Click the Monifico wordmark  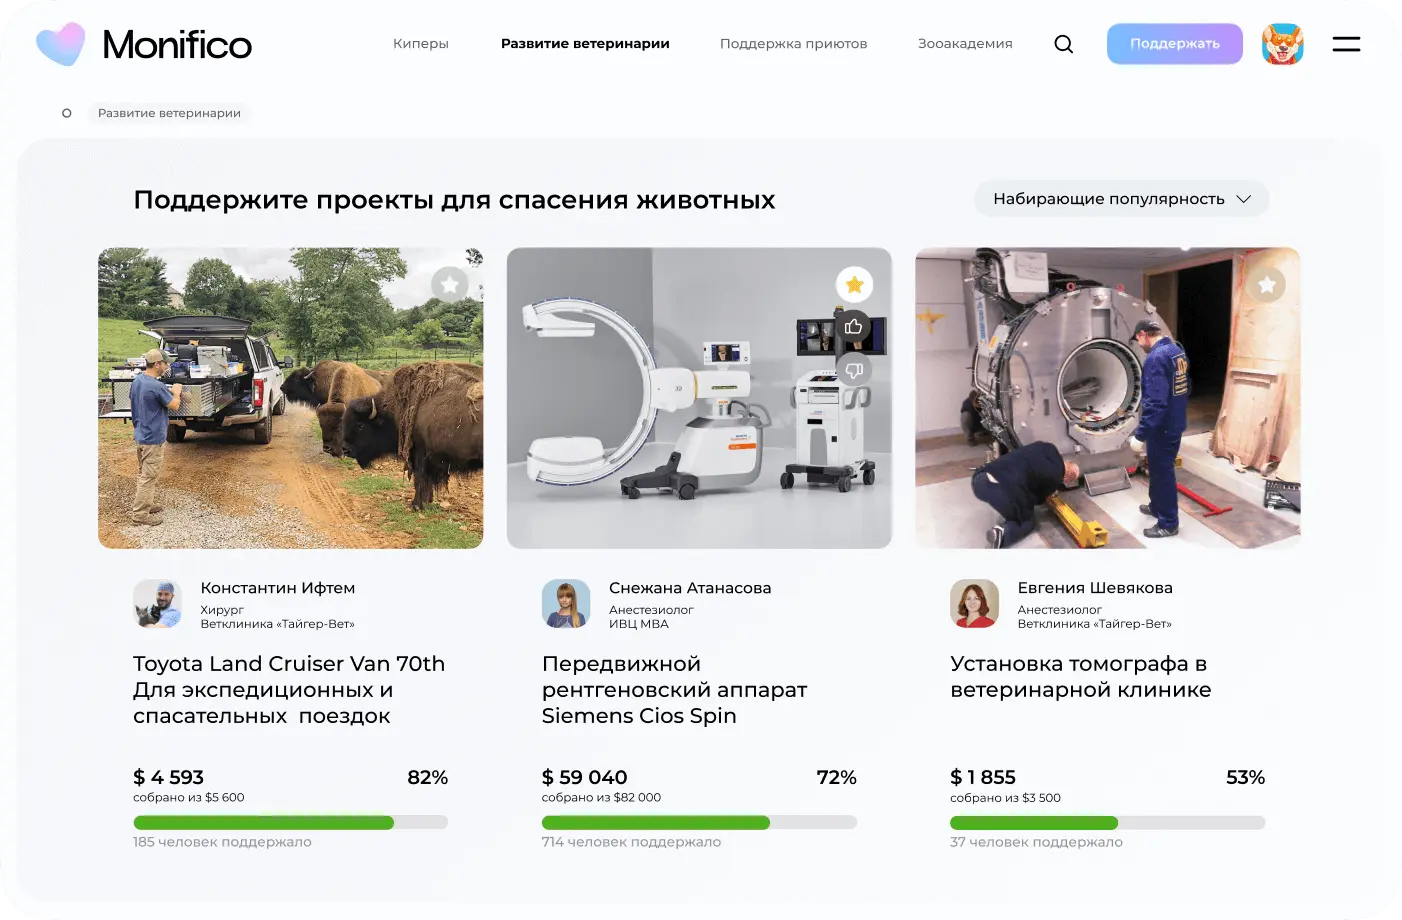177,45
